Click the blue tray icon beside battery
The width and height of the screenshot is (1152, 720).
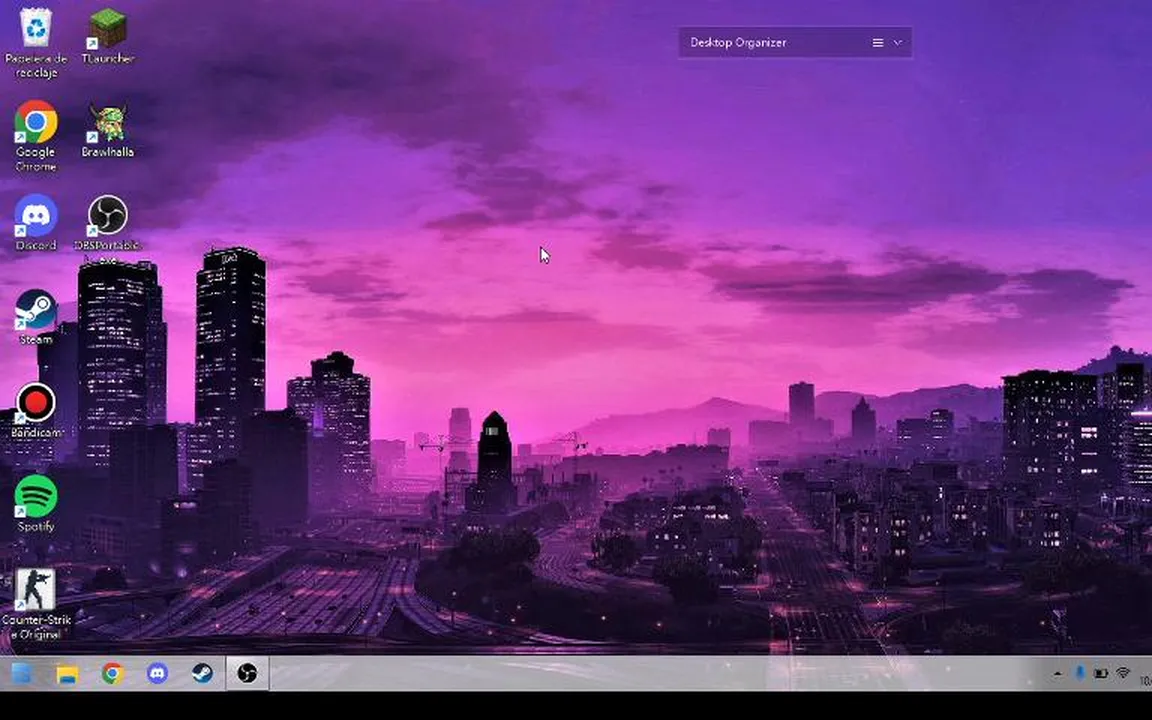(x=1079, y=673)
